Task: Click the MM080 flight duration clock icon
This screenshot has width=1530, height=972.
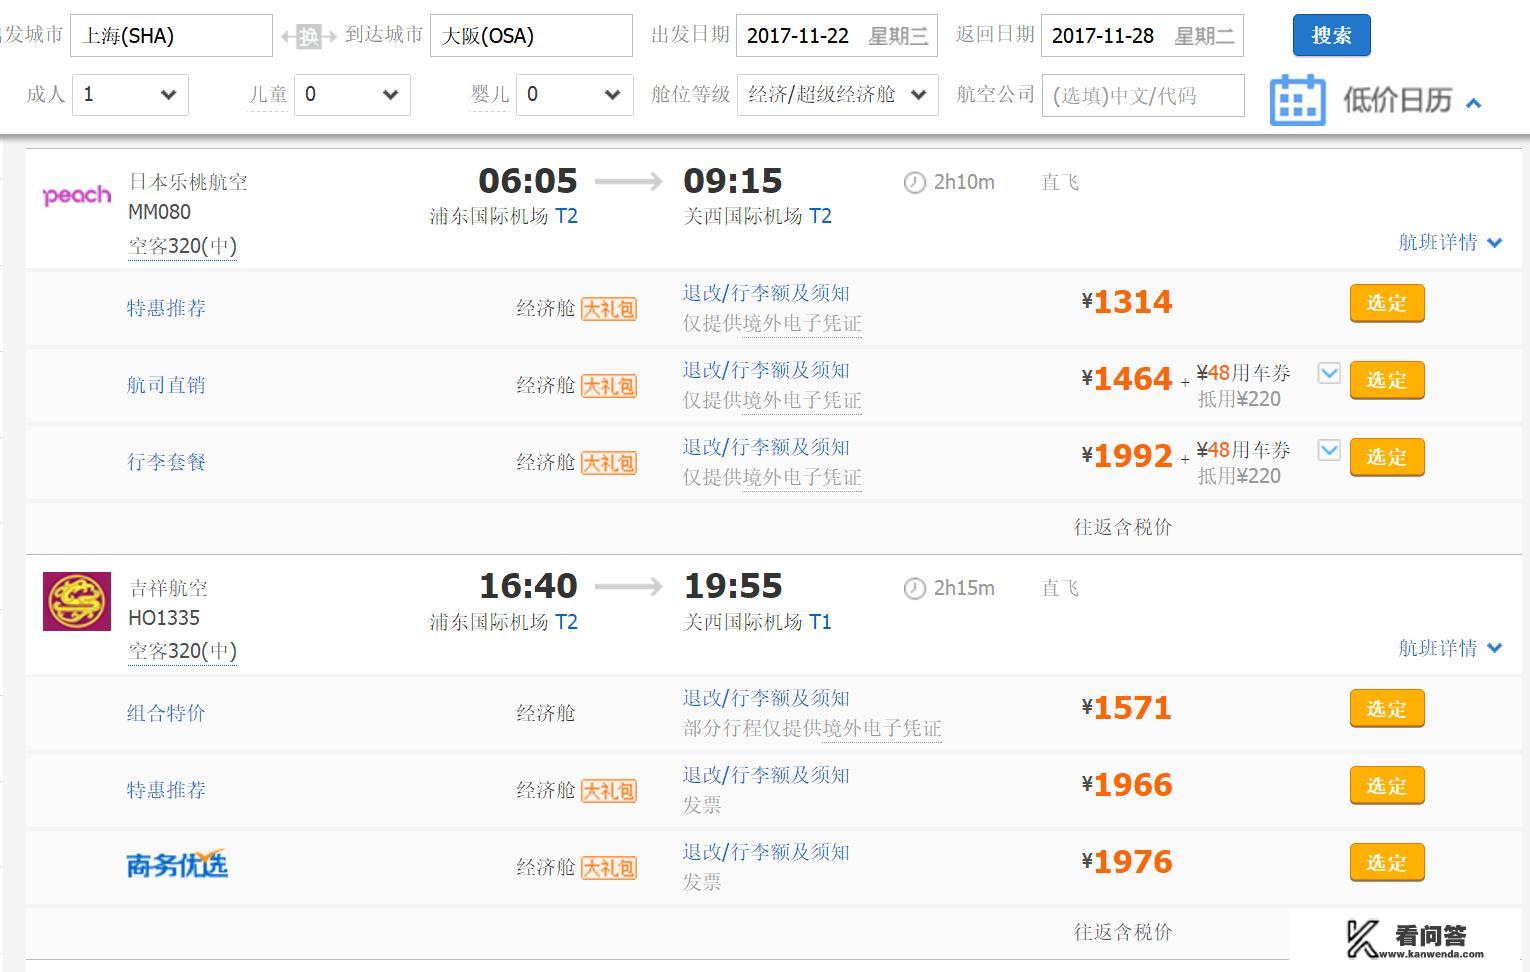Action: [914, 183]
